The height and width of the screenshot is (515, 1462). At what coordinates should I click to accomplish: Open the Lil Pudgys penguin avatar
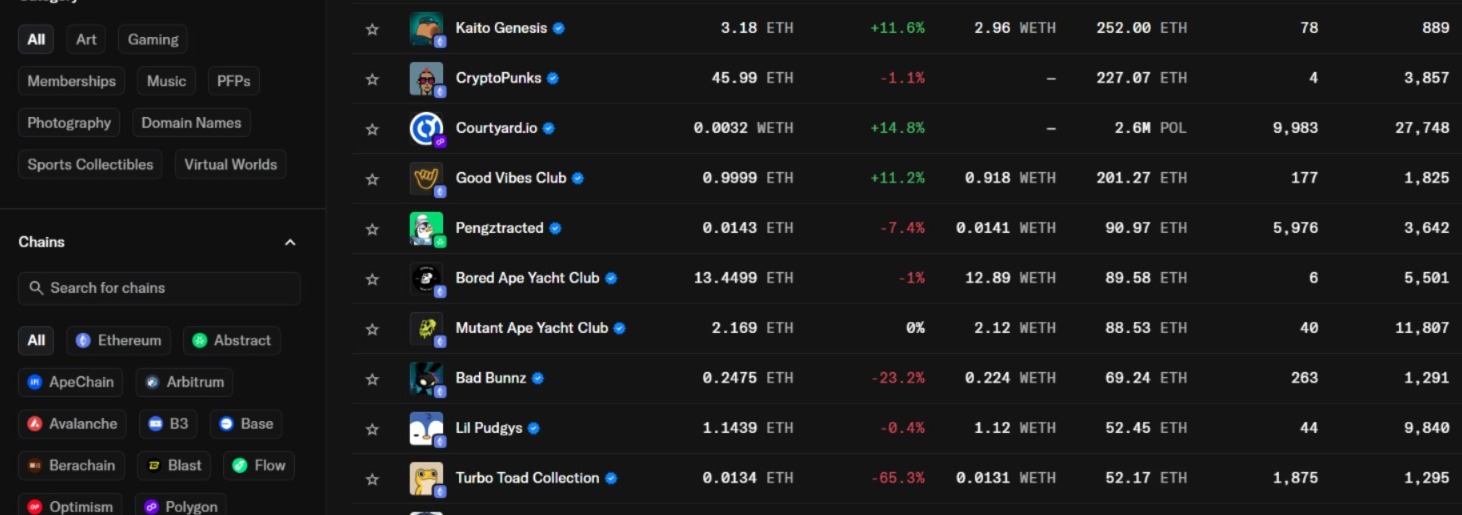pyautogui.click(x=427, y=429)
